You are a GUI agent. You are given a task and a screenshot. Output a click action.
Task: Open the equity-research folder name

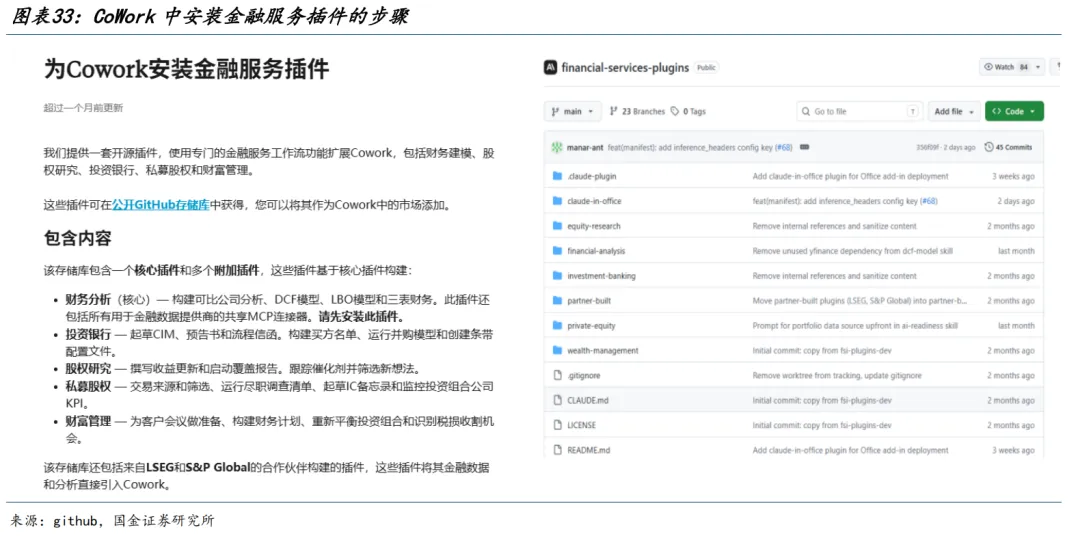(594, 226)
